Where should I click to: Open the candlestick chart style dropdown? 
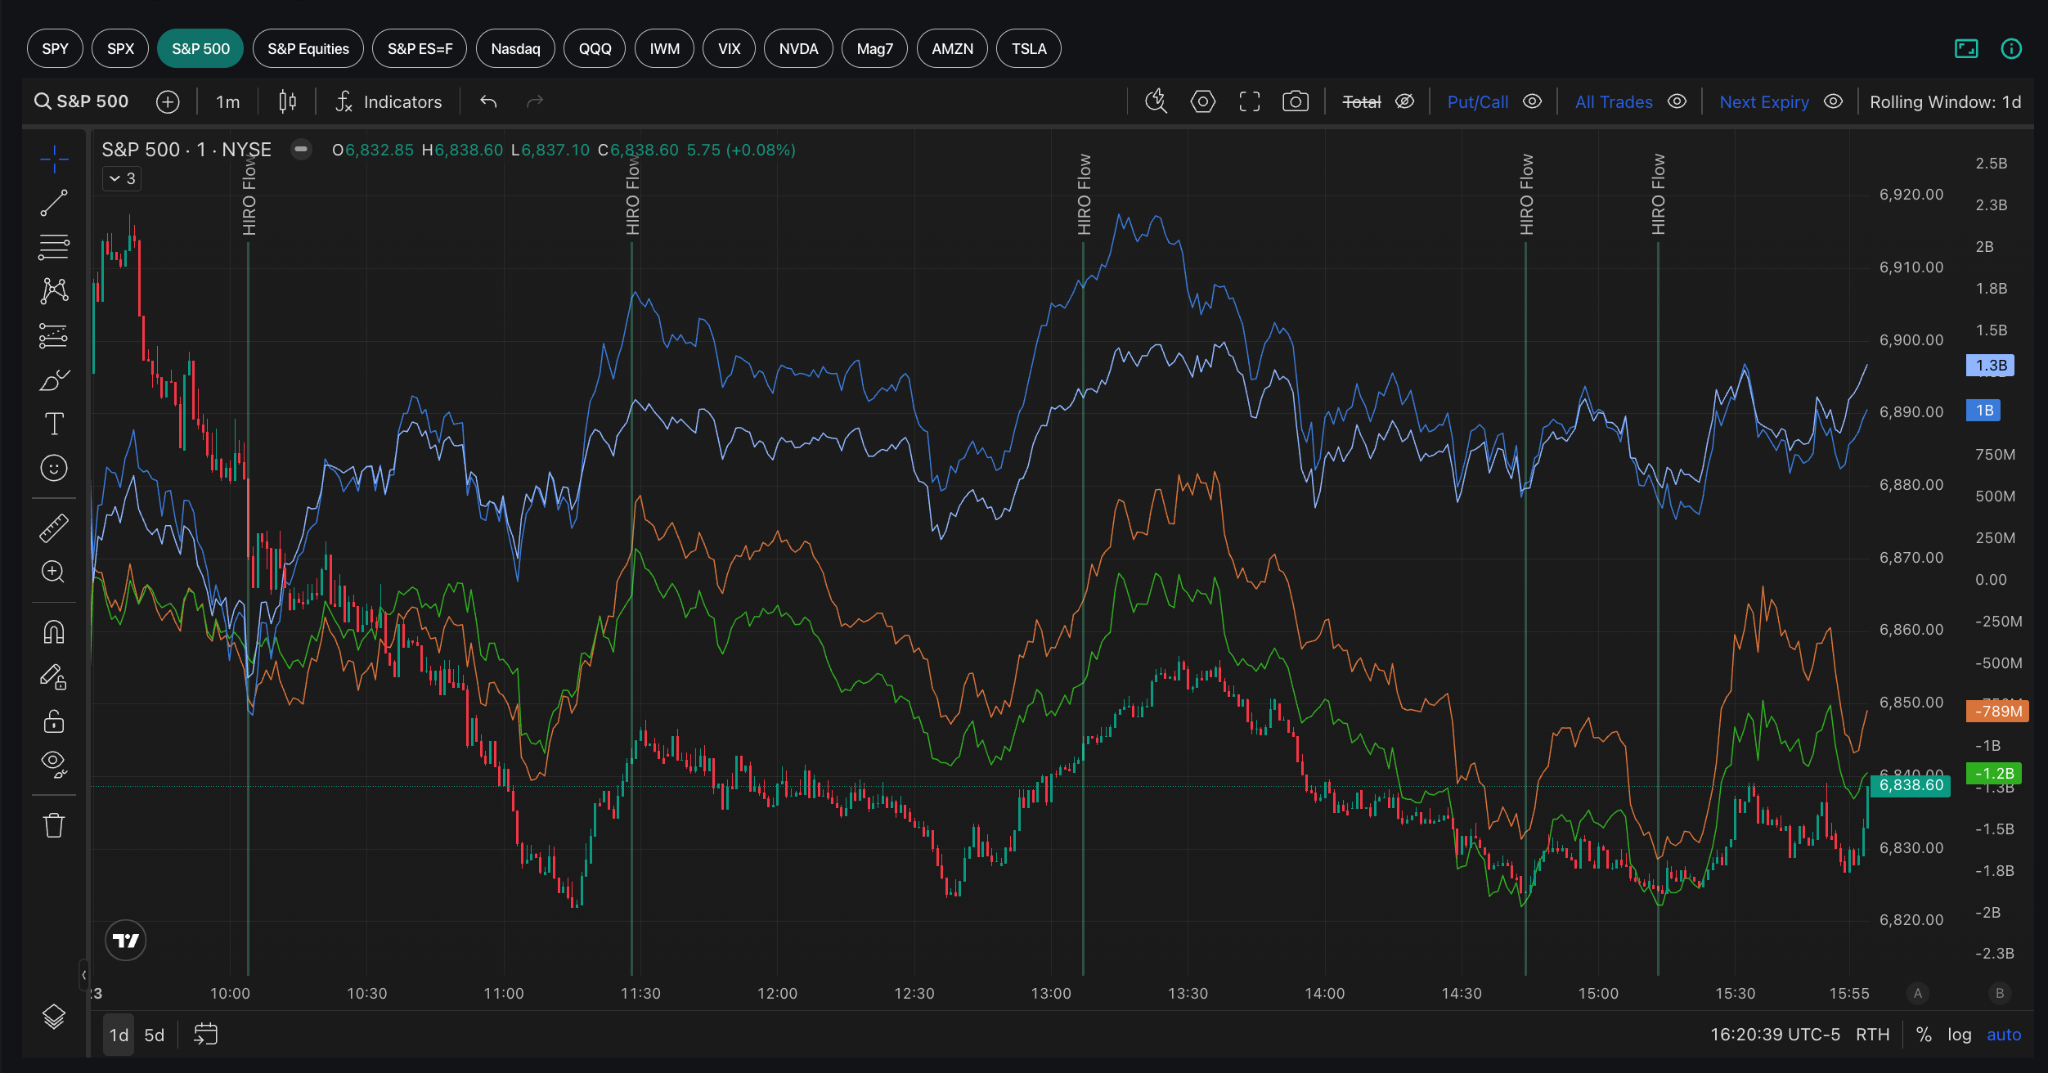pyautogui.click(x=287, y=101)
